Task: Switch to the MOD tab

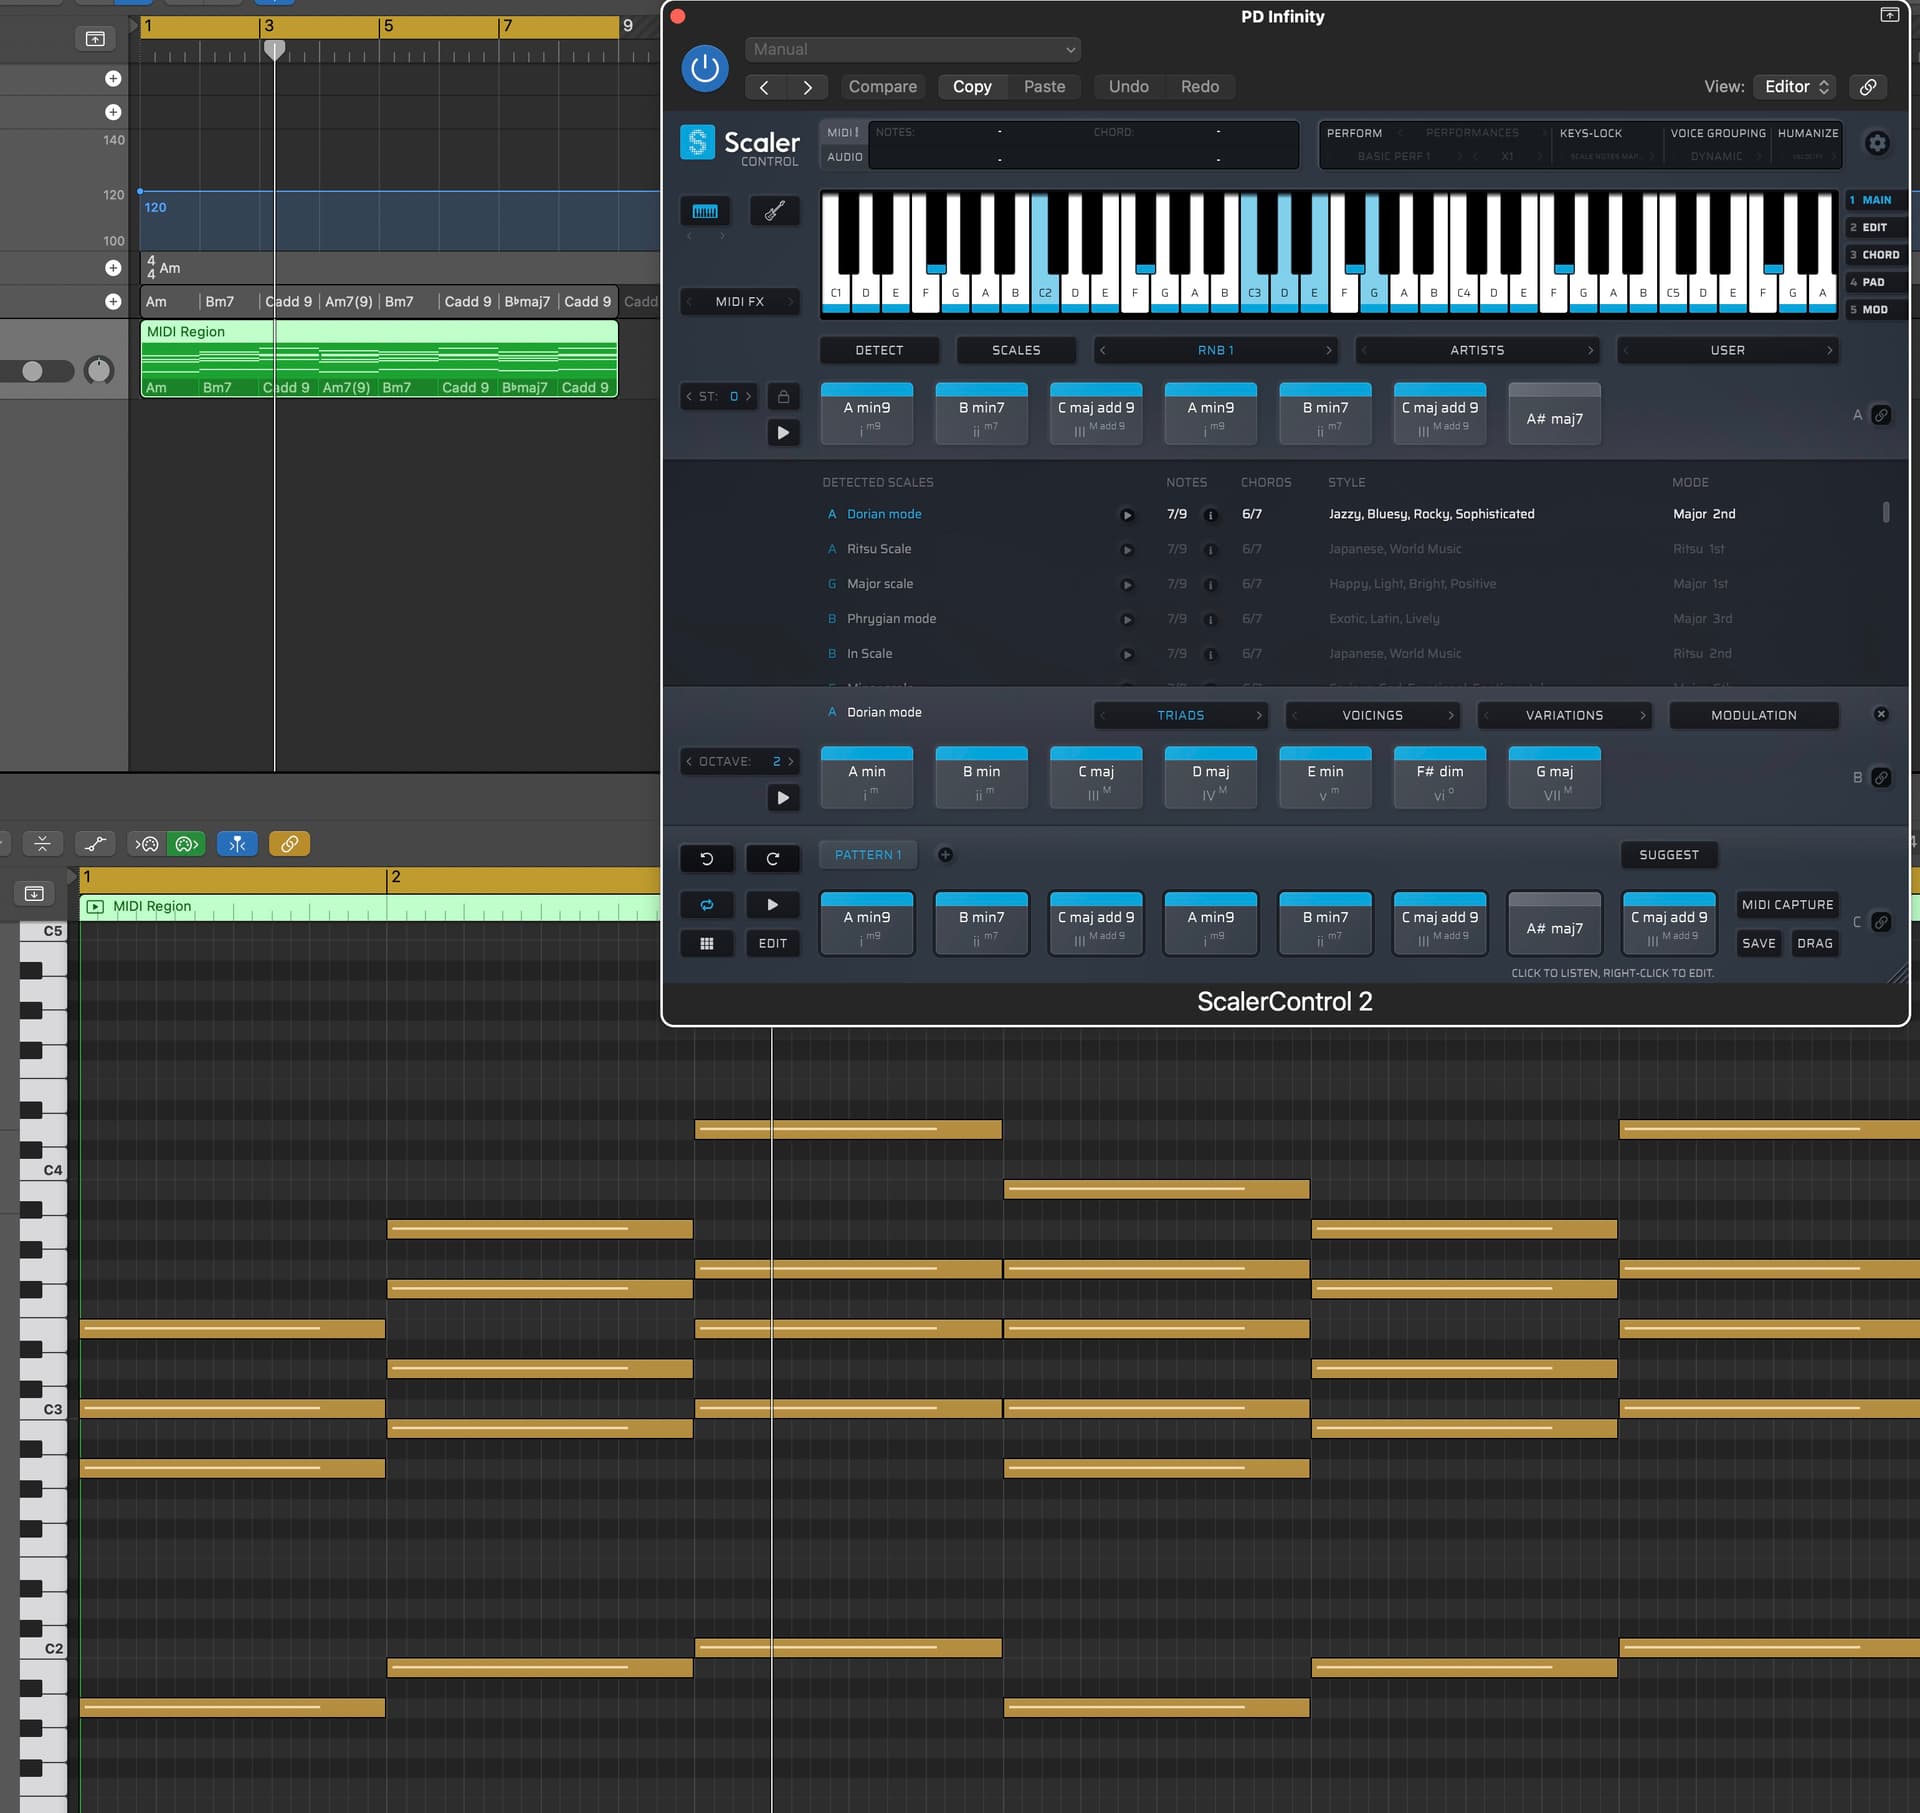Action: [1875, 310]
